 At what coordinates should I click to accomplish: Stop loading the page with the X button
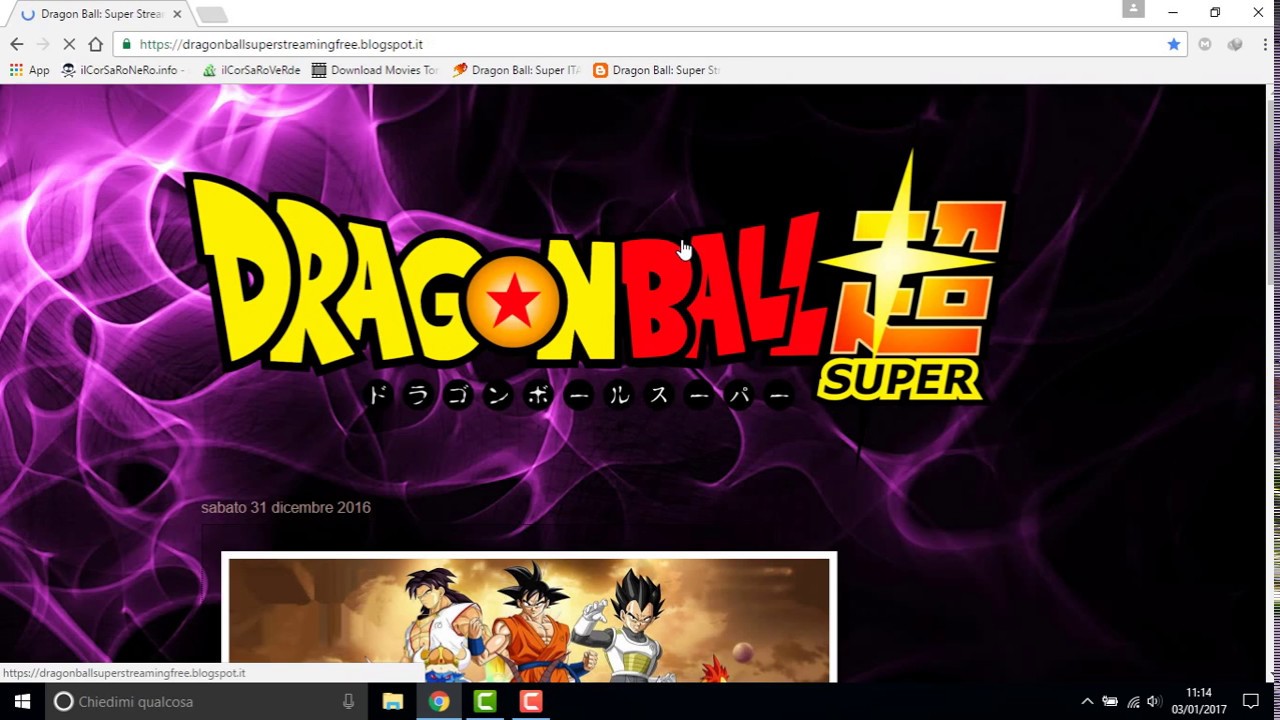(69, 44)
